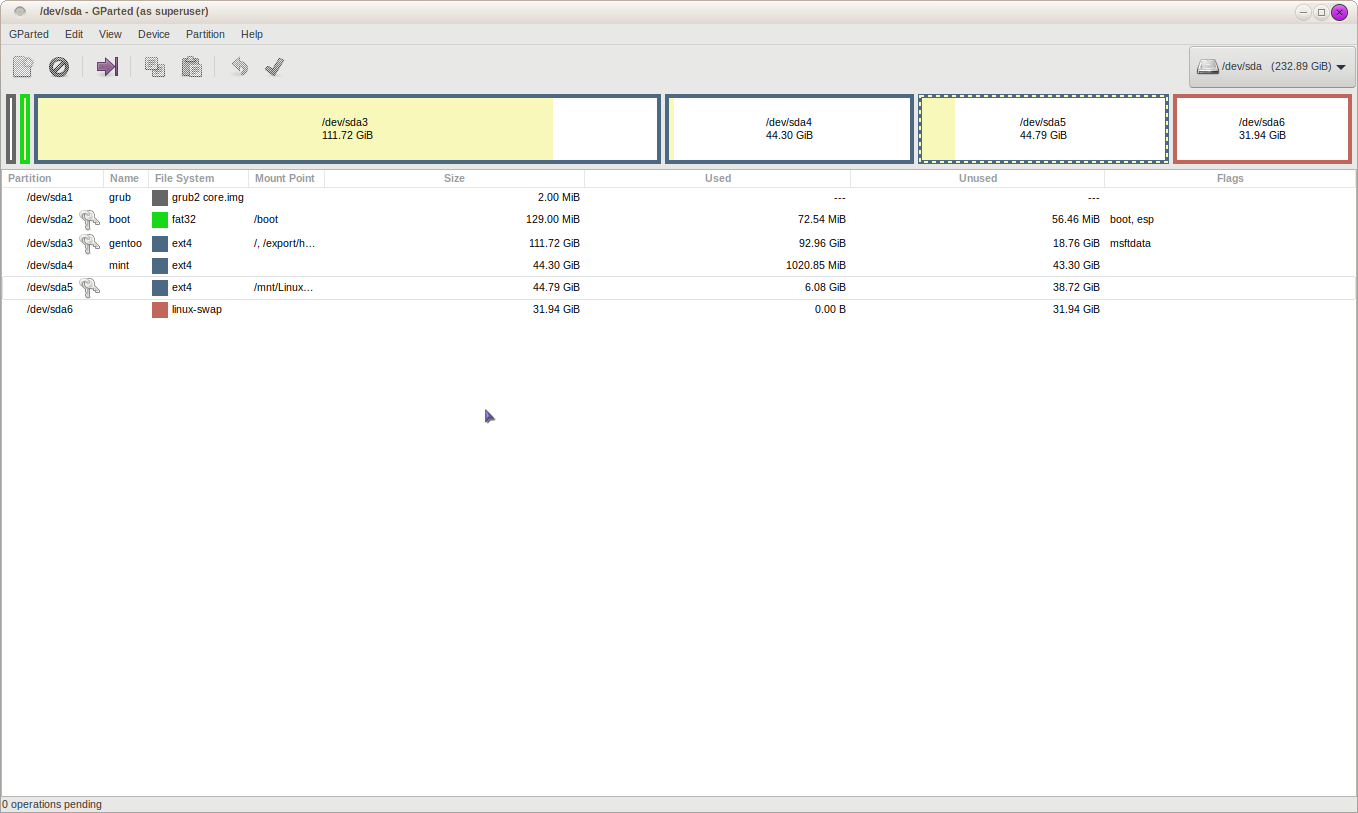Viewport: 1358px width, 813px height.
Task: Click the 'grub' partition name
Action: click(120, 198)
